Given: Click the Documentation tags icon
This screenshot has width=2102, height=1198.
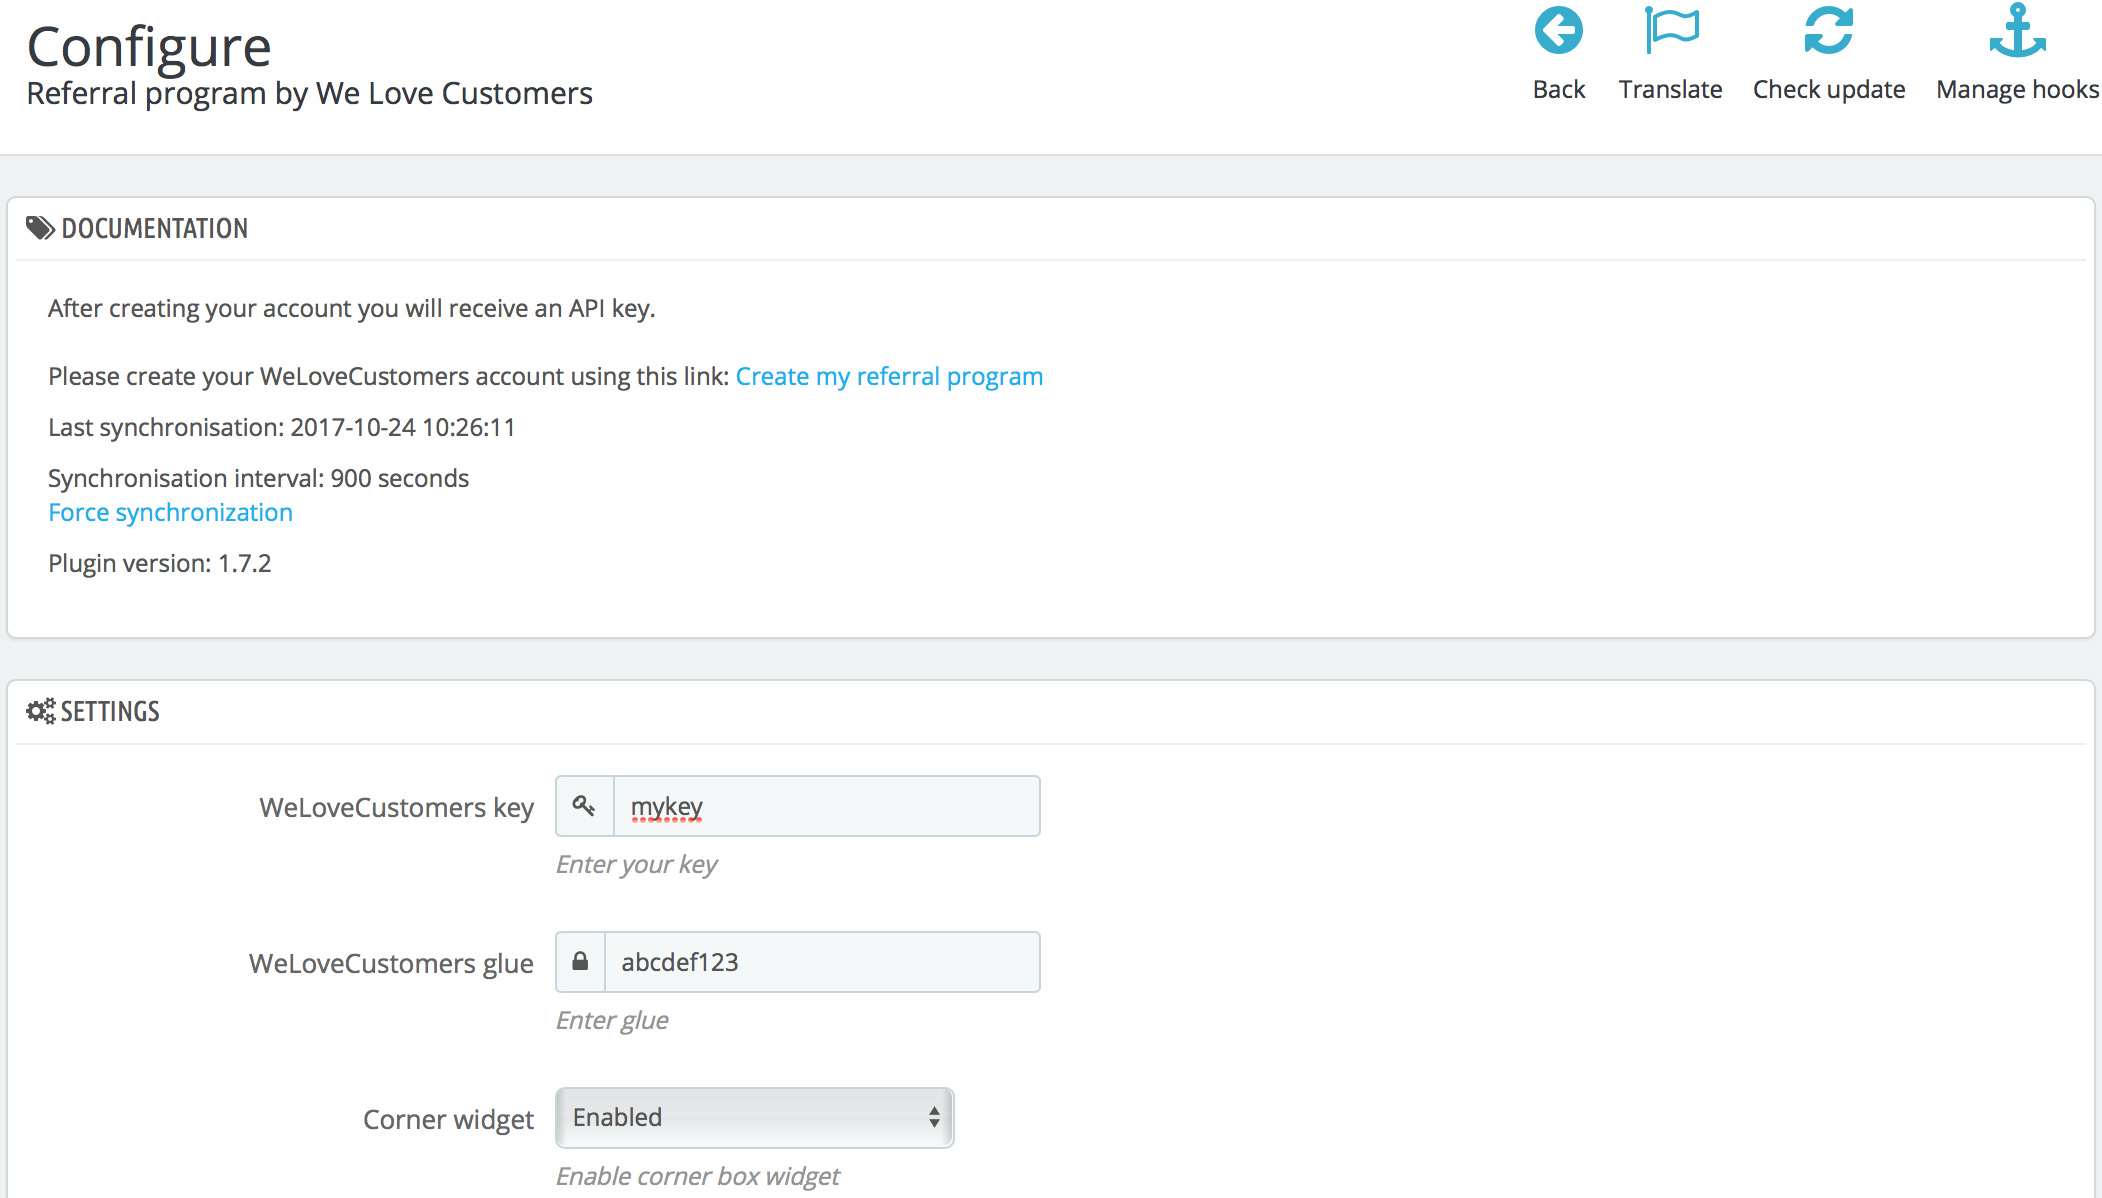Looking at the screenshot, I should [x=40, y=228].
